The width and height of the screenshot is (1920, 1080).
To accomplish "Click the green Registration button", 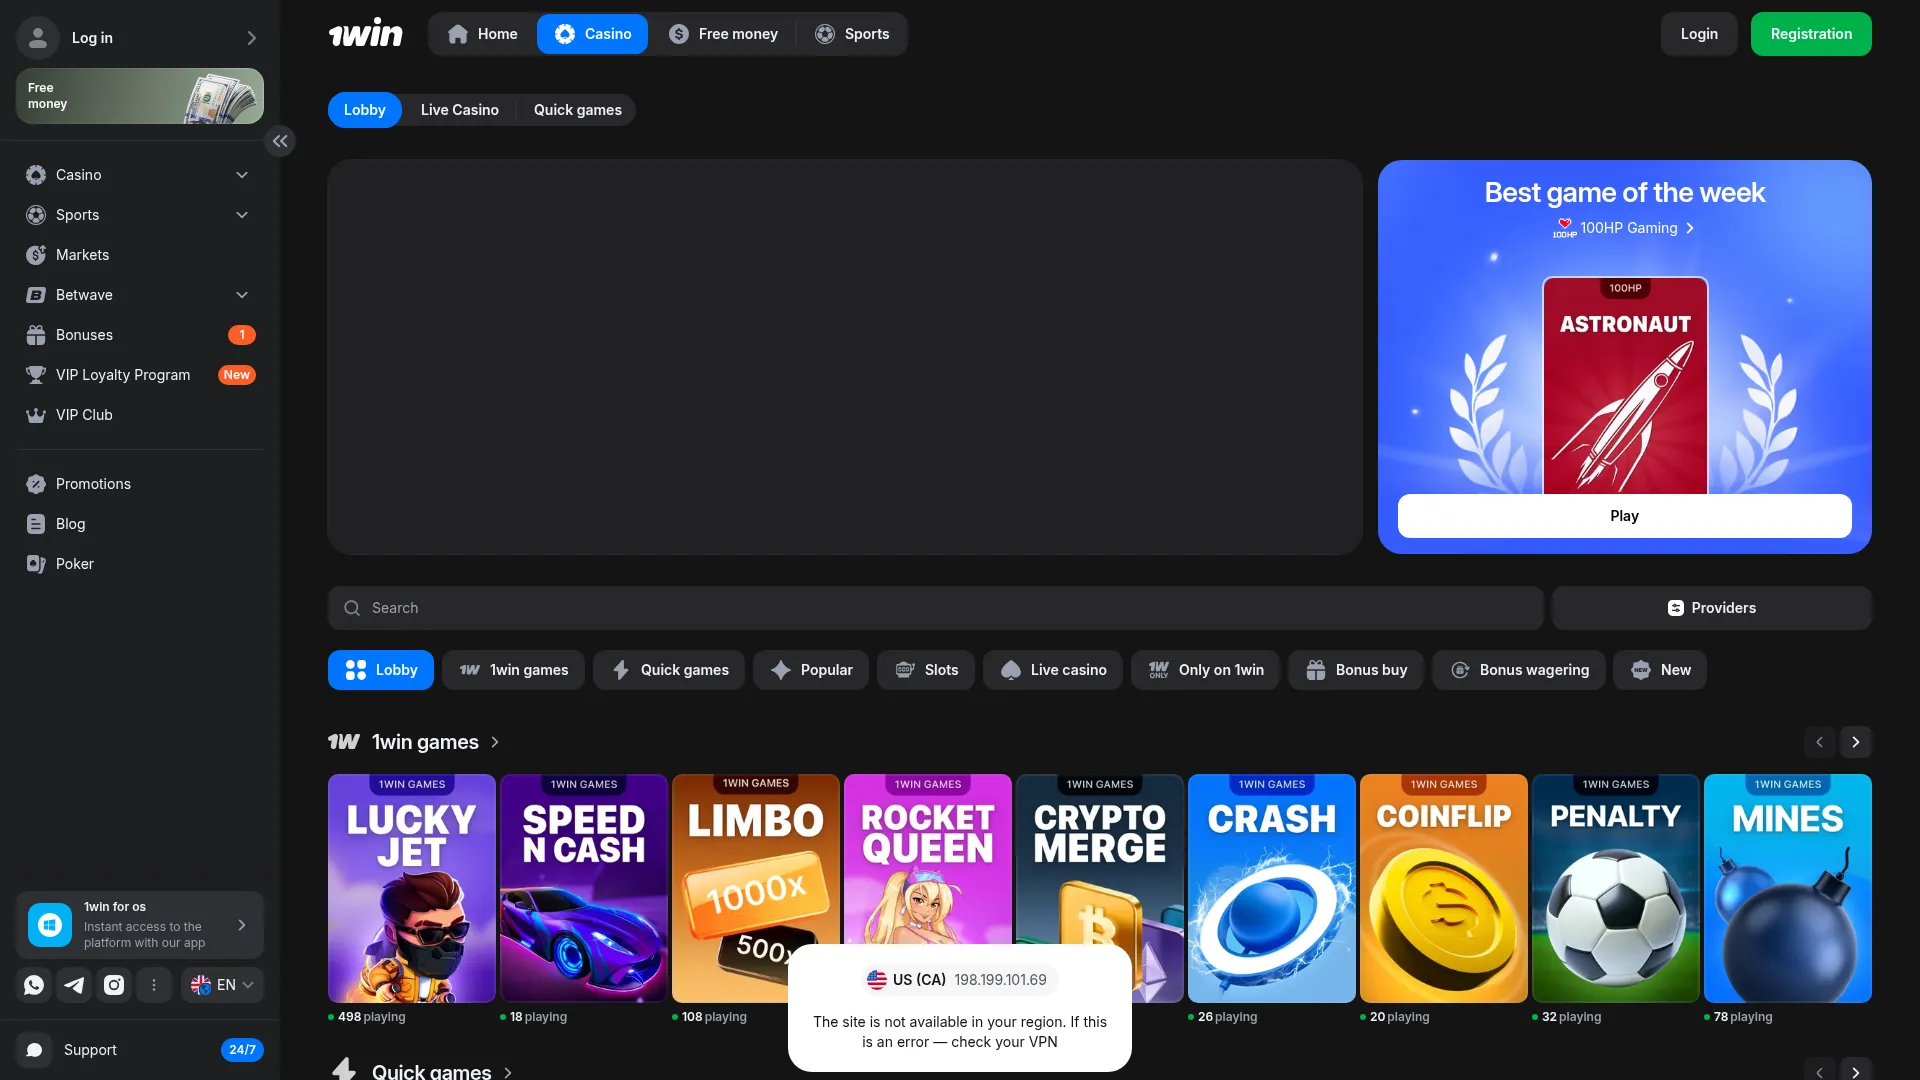I will point(1811,34).
